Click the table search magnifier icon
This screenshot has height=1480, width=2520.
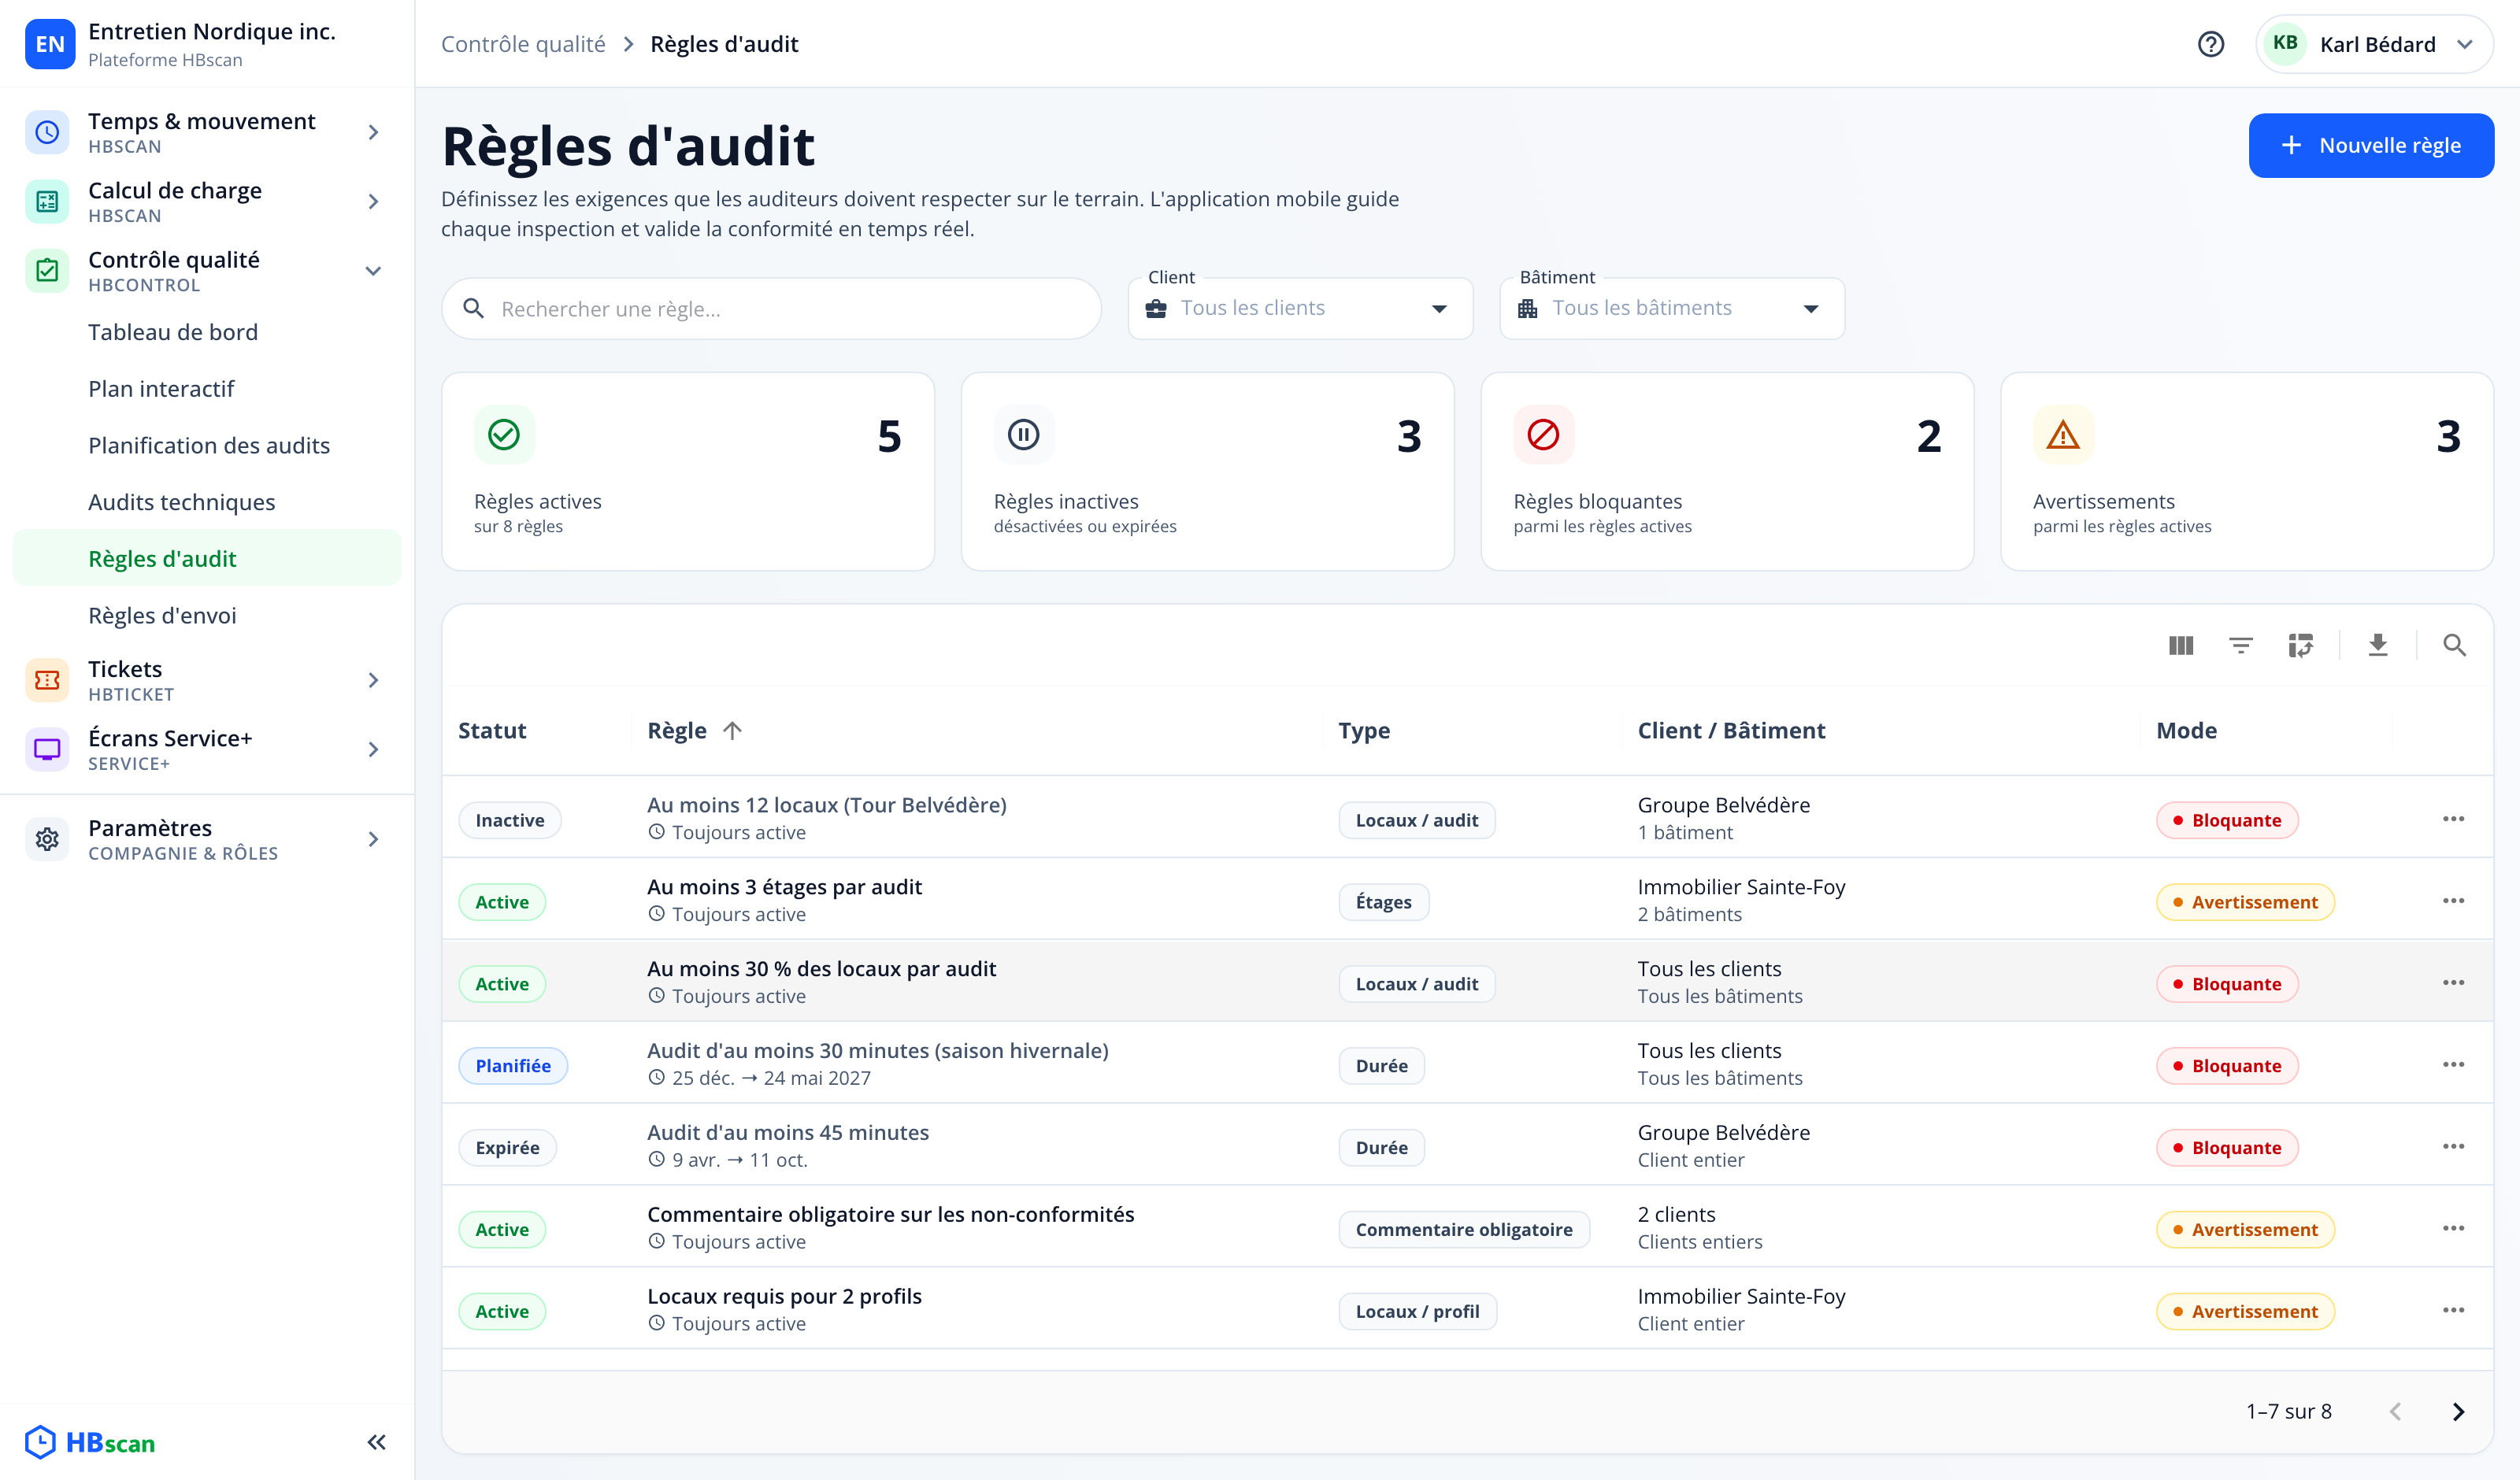pos(2454,645)
